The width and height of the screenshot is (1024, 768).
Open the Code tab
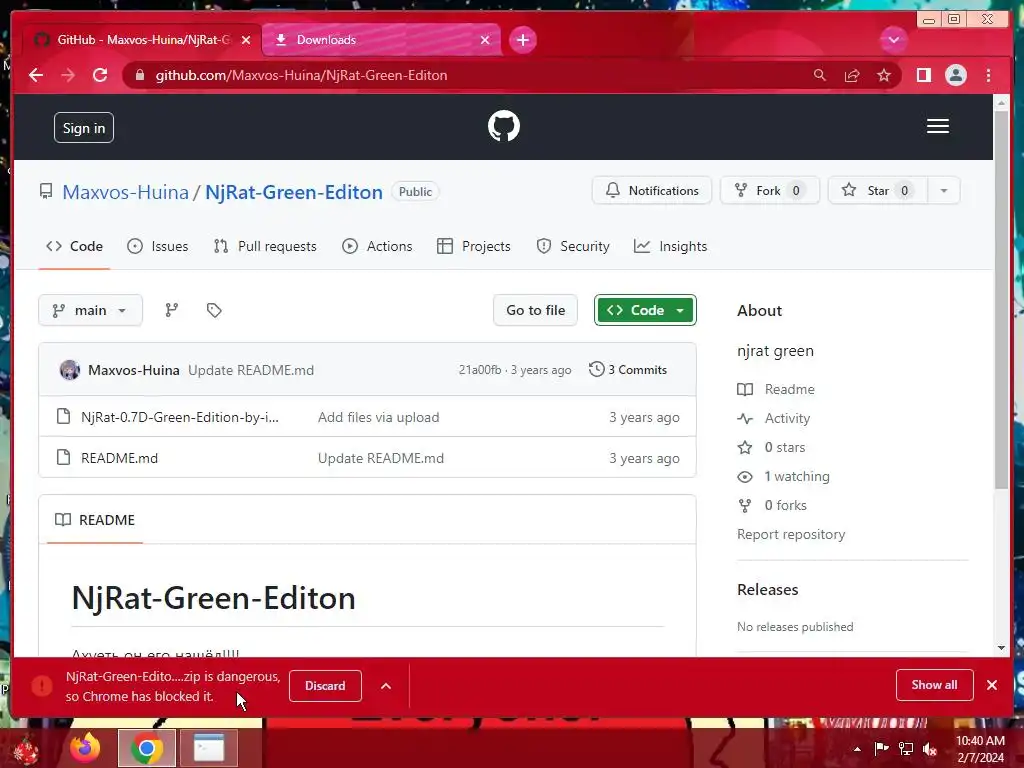[74, 246]
